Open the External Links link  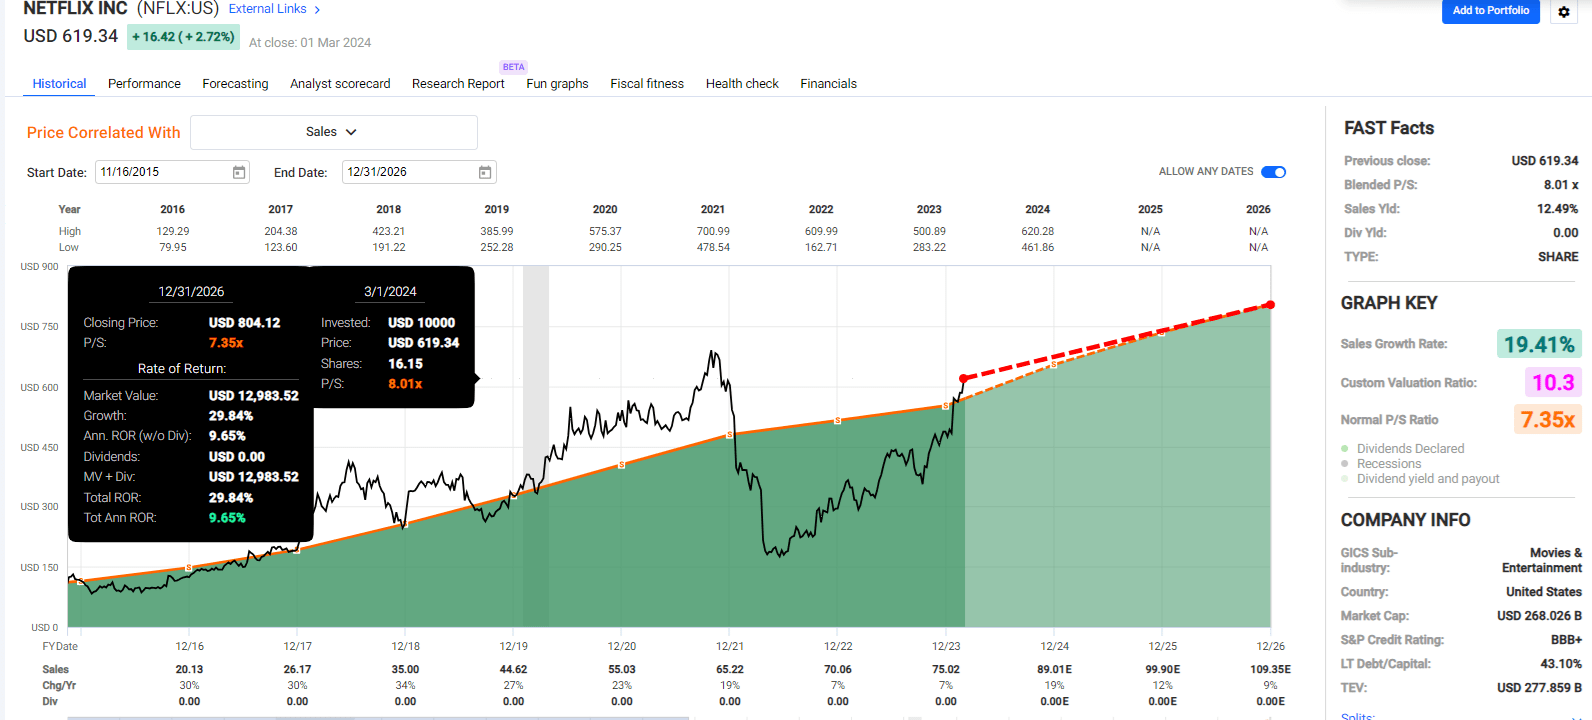click(268, 9)
